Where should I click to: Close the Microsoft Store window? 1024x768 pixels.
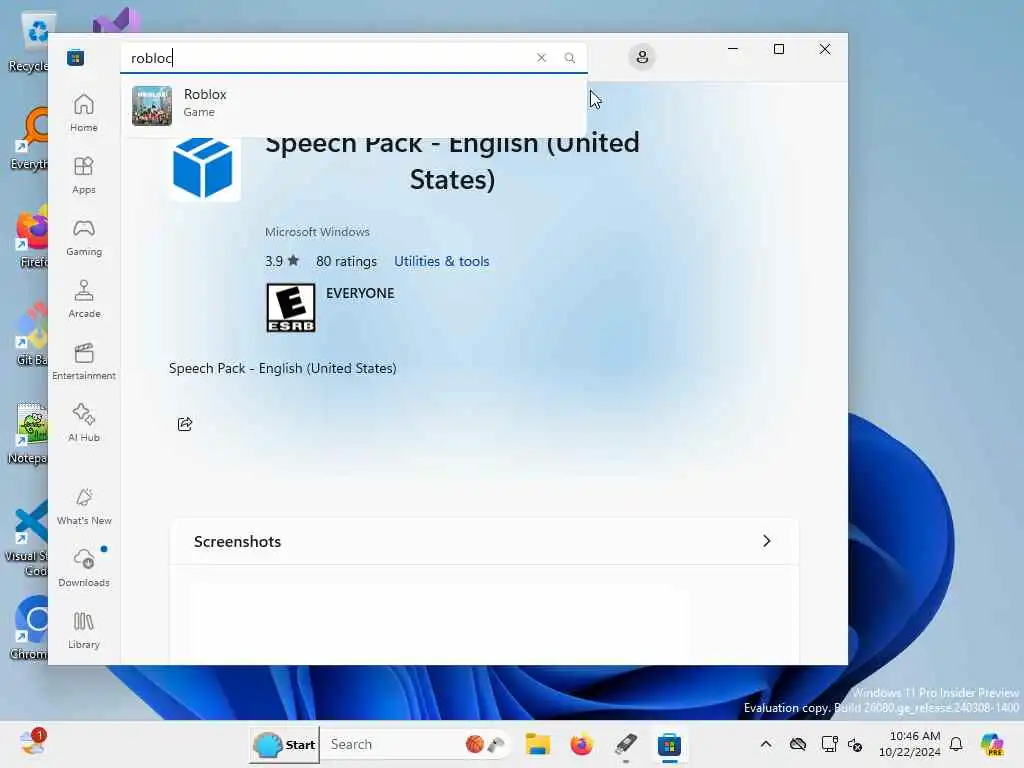tap(825, 49)
